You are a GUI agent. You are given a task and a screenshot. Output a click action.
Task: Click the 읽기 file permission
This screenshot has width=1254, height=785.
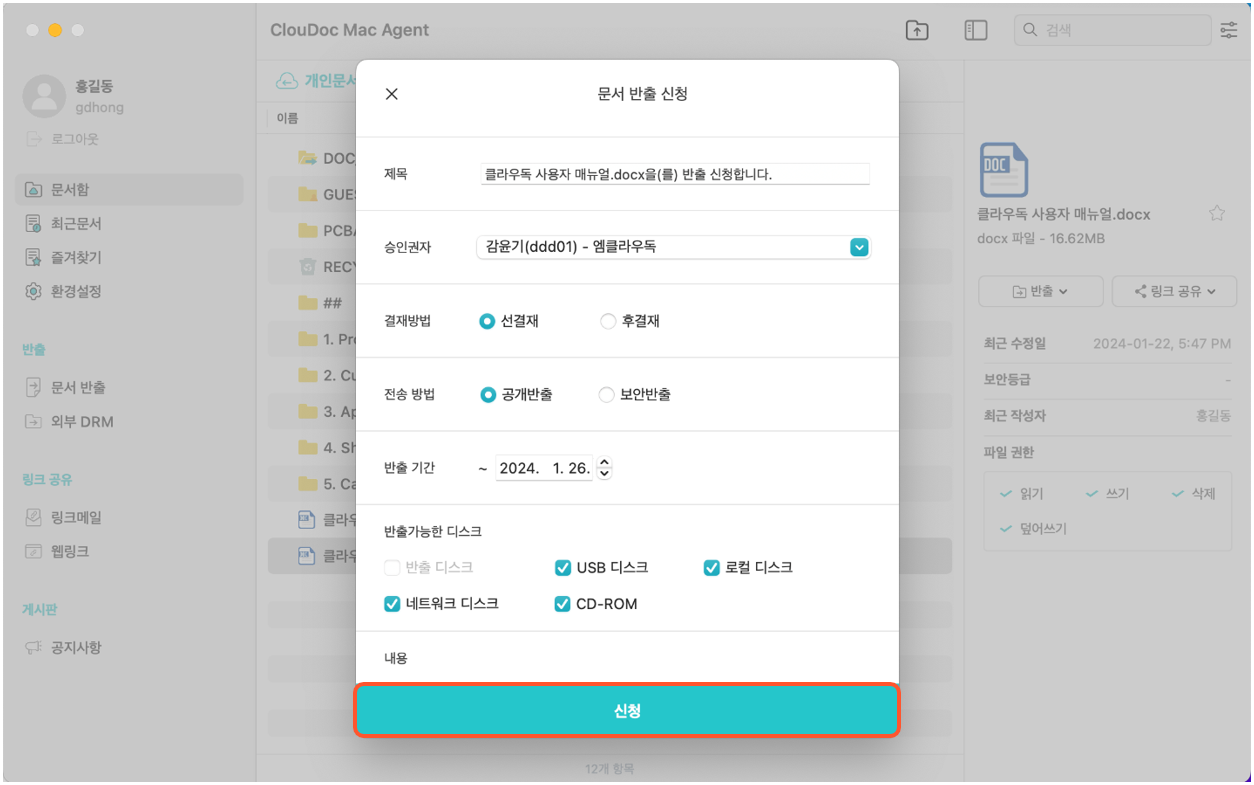(x=1022, y=494)
